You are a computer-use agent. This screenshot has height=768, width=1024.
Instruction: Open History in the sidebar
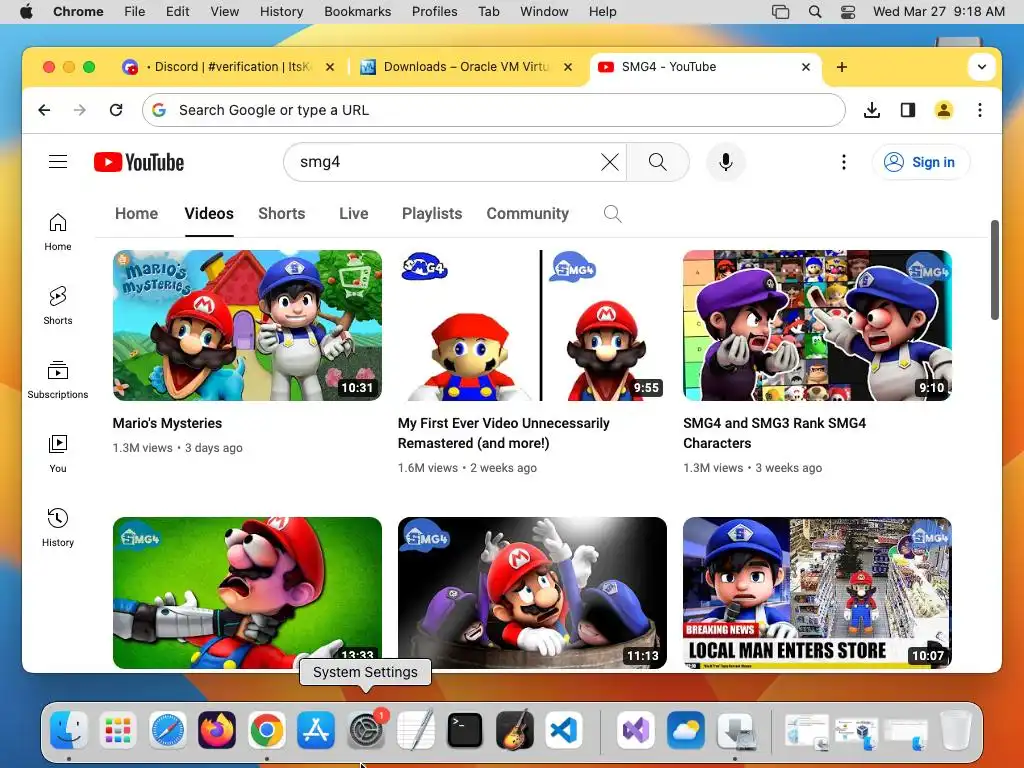(x=58, y=528)
